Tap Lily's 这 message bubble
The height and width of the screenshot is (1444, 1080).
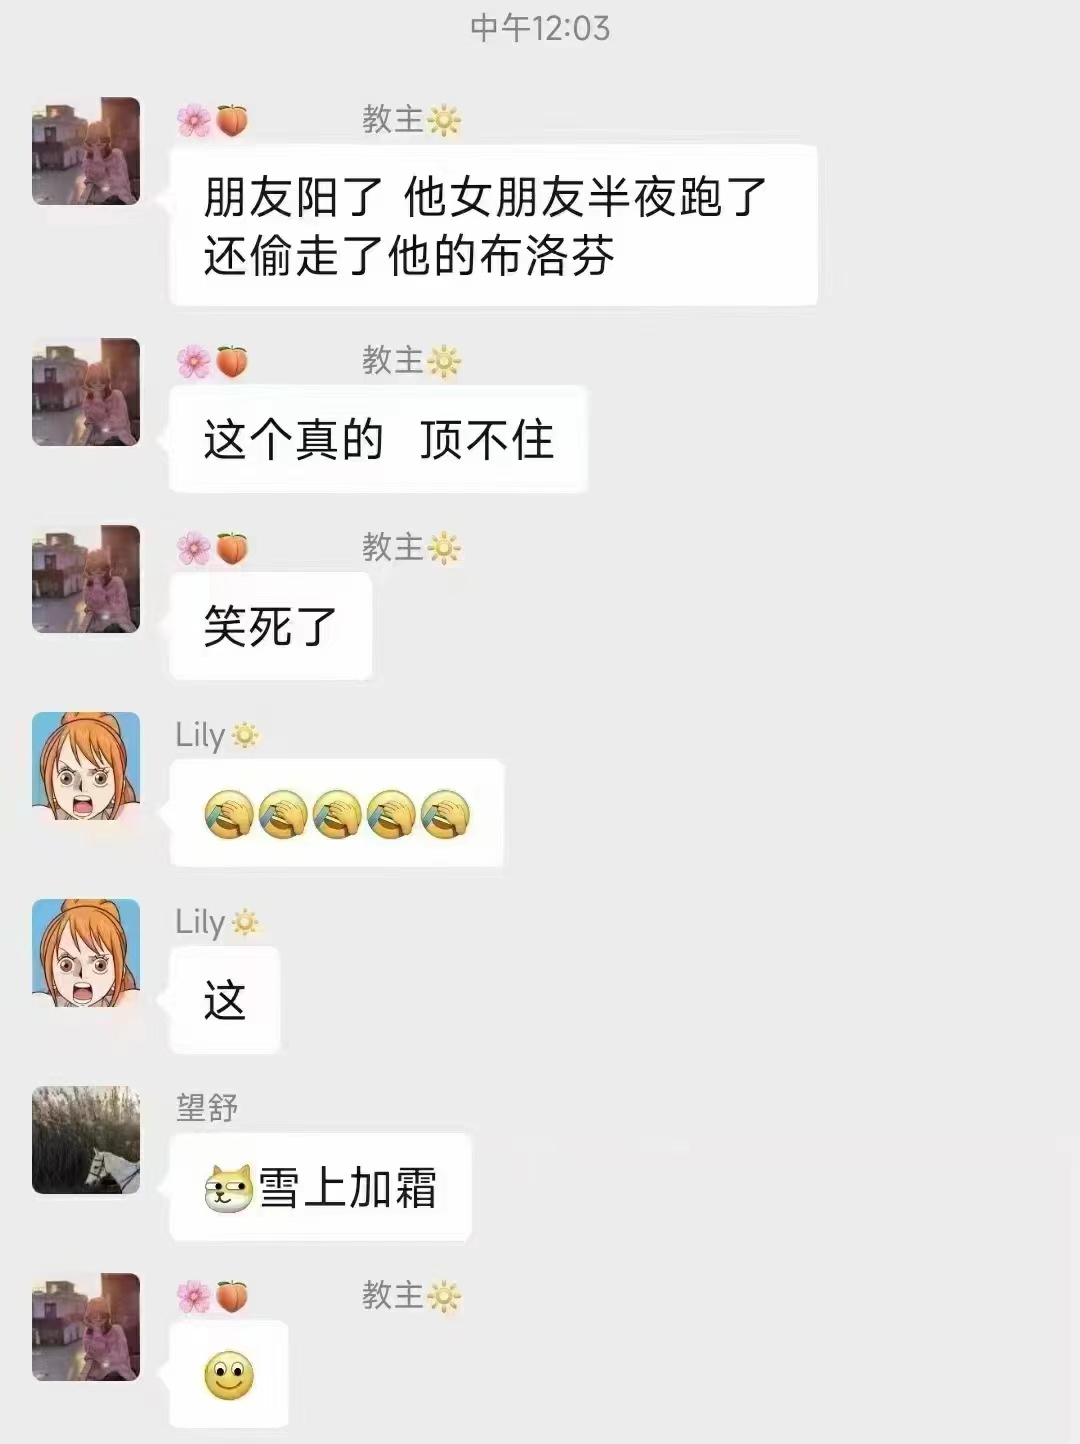click(x=225, y=1000)
